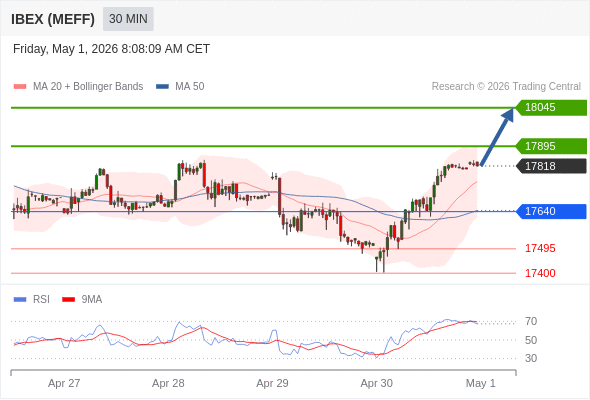The height and width of the screenshot is (400, 590).
Task: Toggle the MA 20 + Bollinger Bands legend label
Action: 88,87
